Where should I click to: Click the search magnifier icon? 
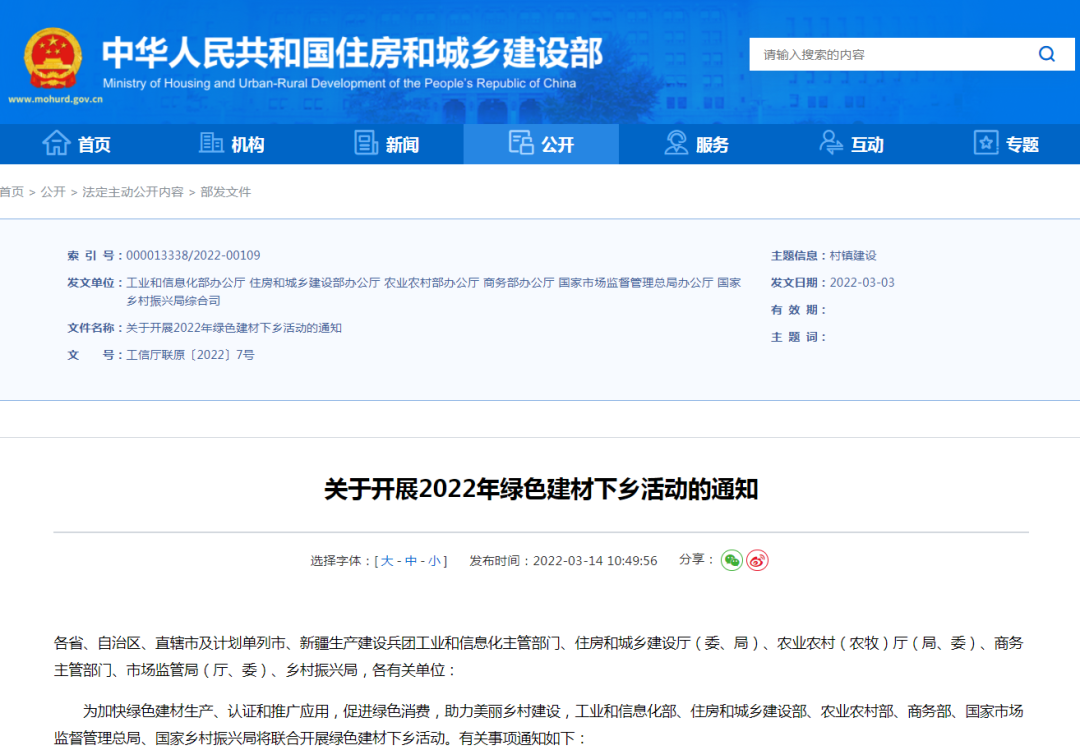click(x=1046, y=54)
